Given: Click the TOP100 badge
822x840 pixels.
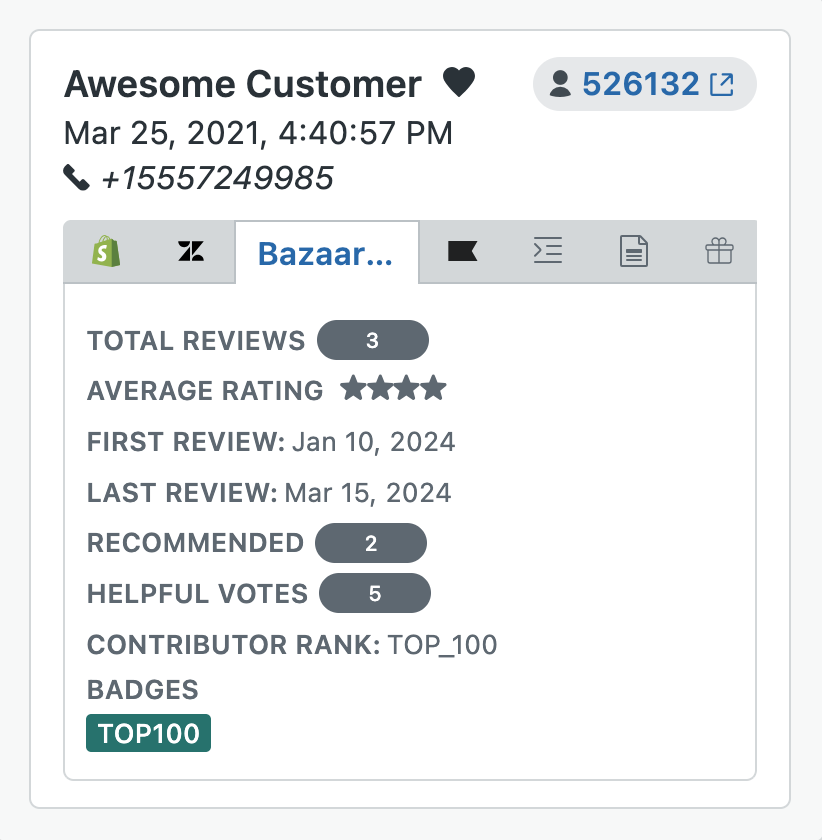Looking at the screenshot, I should 148,733.
